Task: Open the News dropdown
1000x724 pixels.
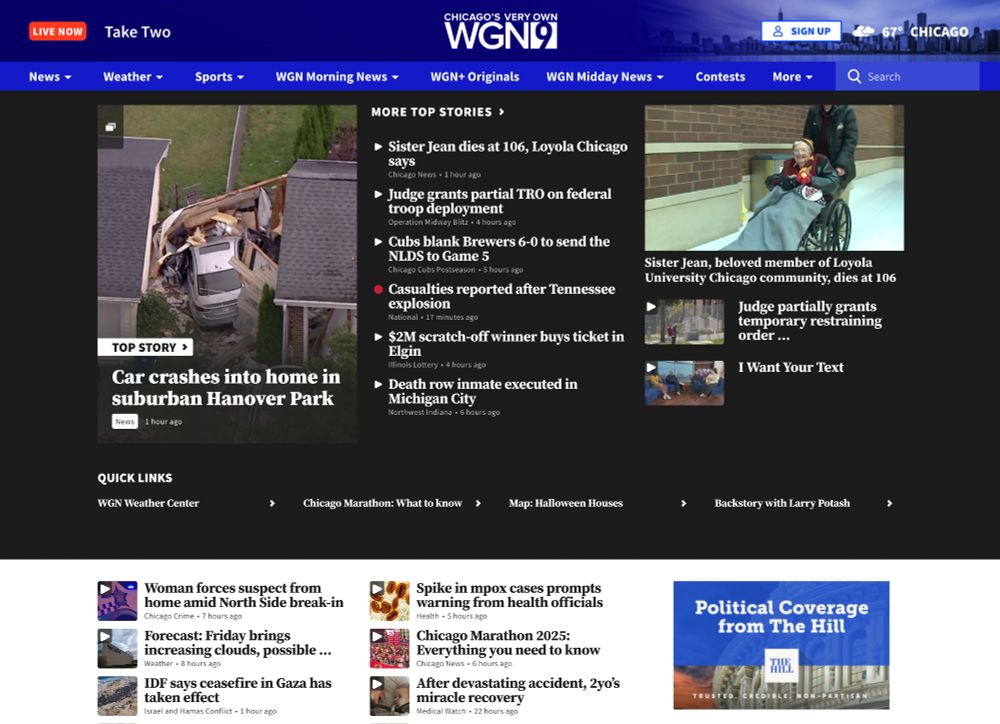Action: (x=46, y=76)
